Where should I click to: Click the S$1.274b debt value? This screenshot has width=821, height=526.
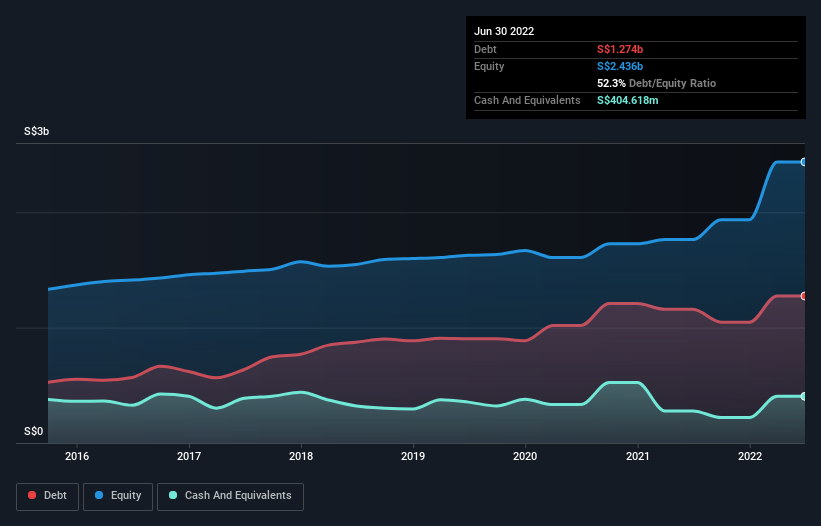620,49
